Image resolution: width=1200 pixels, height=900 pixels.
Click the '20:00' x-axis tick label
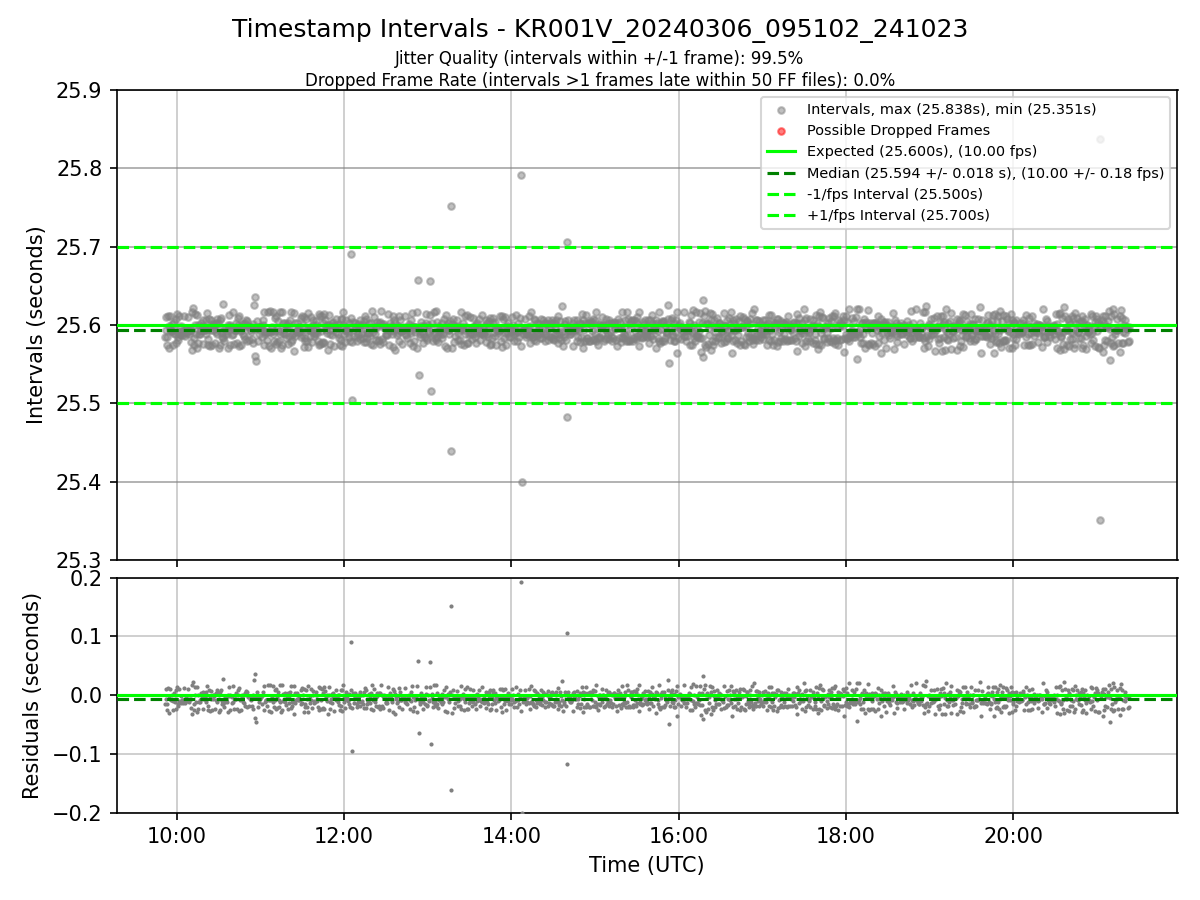(x=1013, y=836)
